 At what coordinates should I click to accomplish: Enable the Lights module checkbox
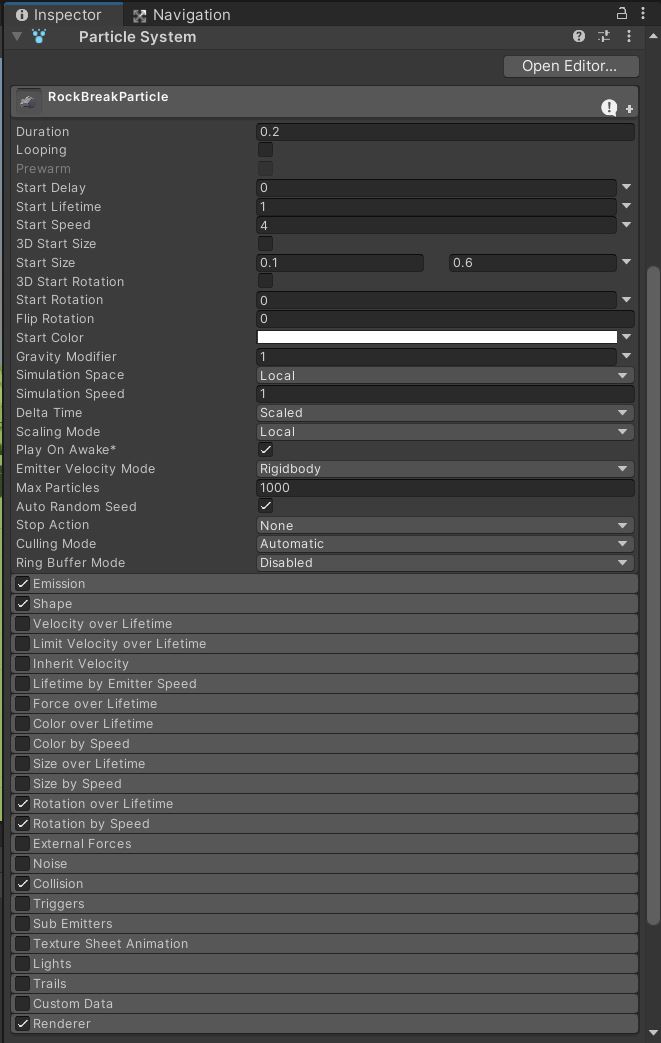point(23,963)
